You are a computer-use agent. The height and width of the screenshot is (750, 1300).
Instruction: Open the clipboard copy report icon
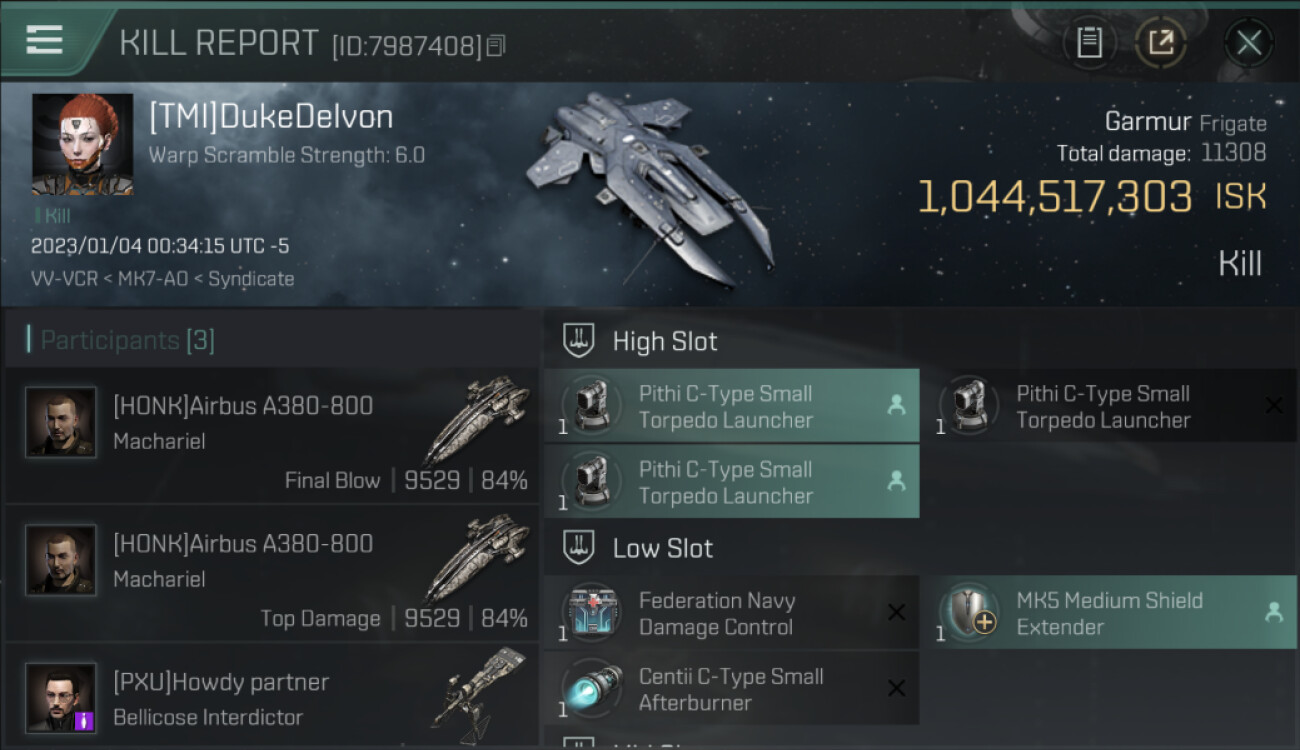(1089, 43)
